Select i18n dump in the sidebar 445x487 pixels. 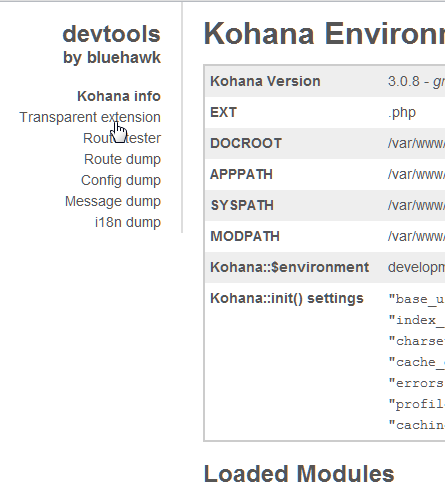coord(128,223)
